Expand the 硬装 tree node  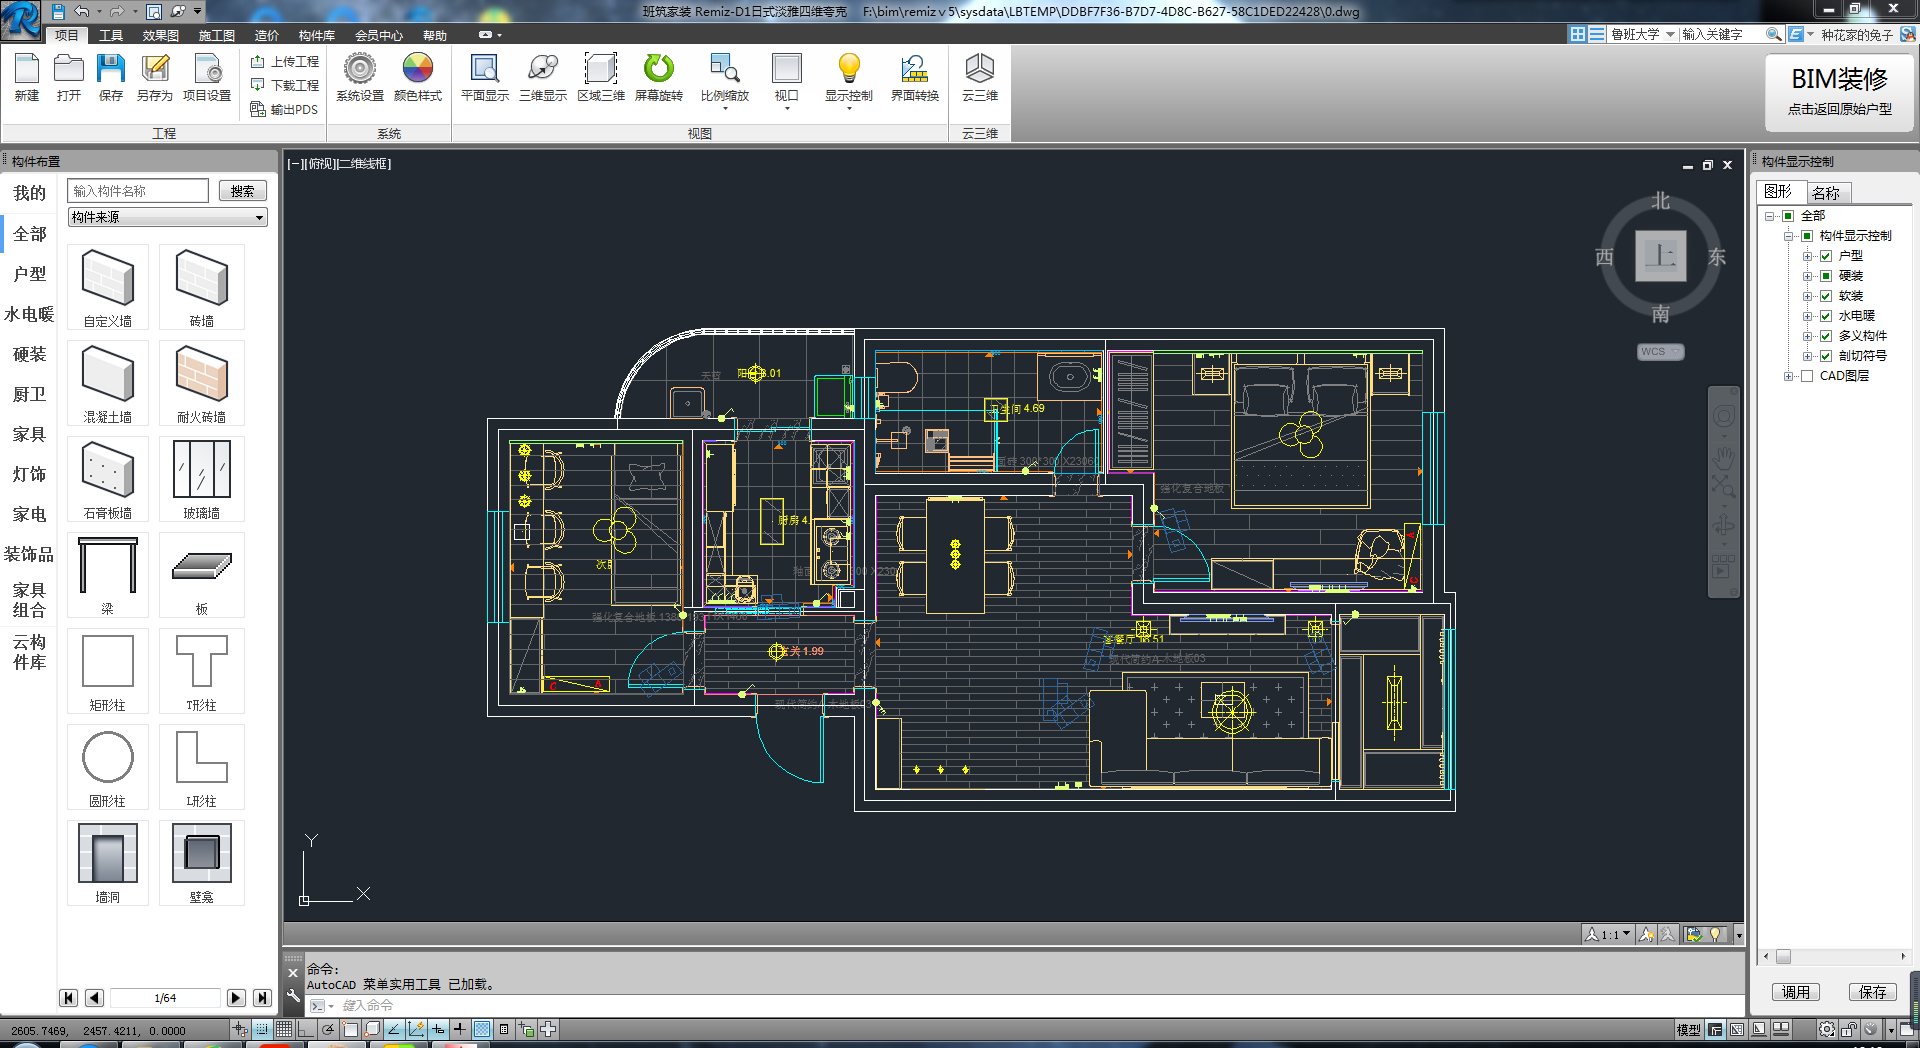pyautogui.click(x=1807, y=276)
